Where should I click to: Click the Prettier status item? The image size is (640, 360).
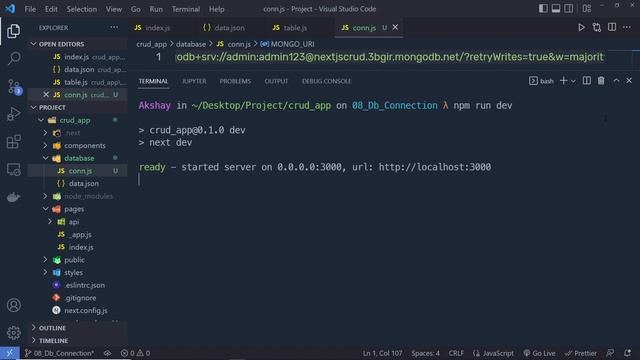coord(580,353)
